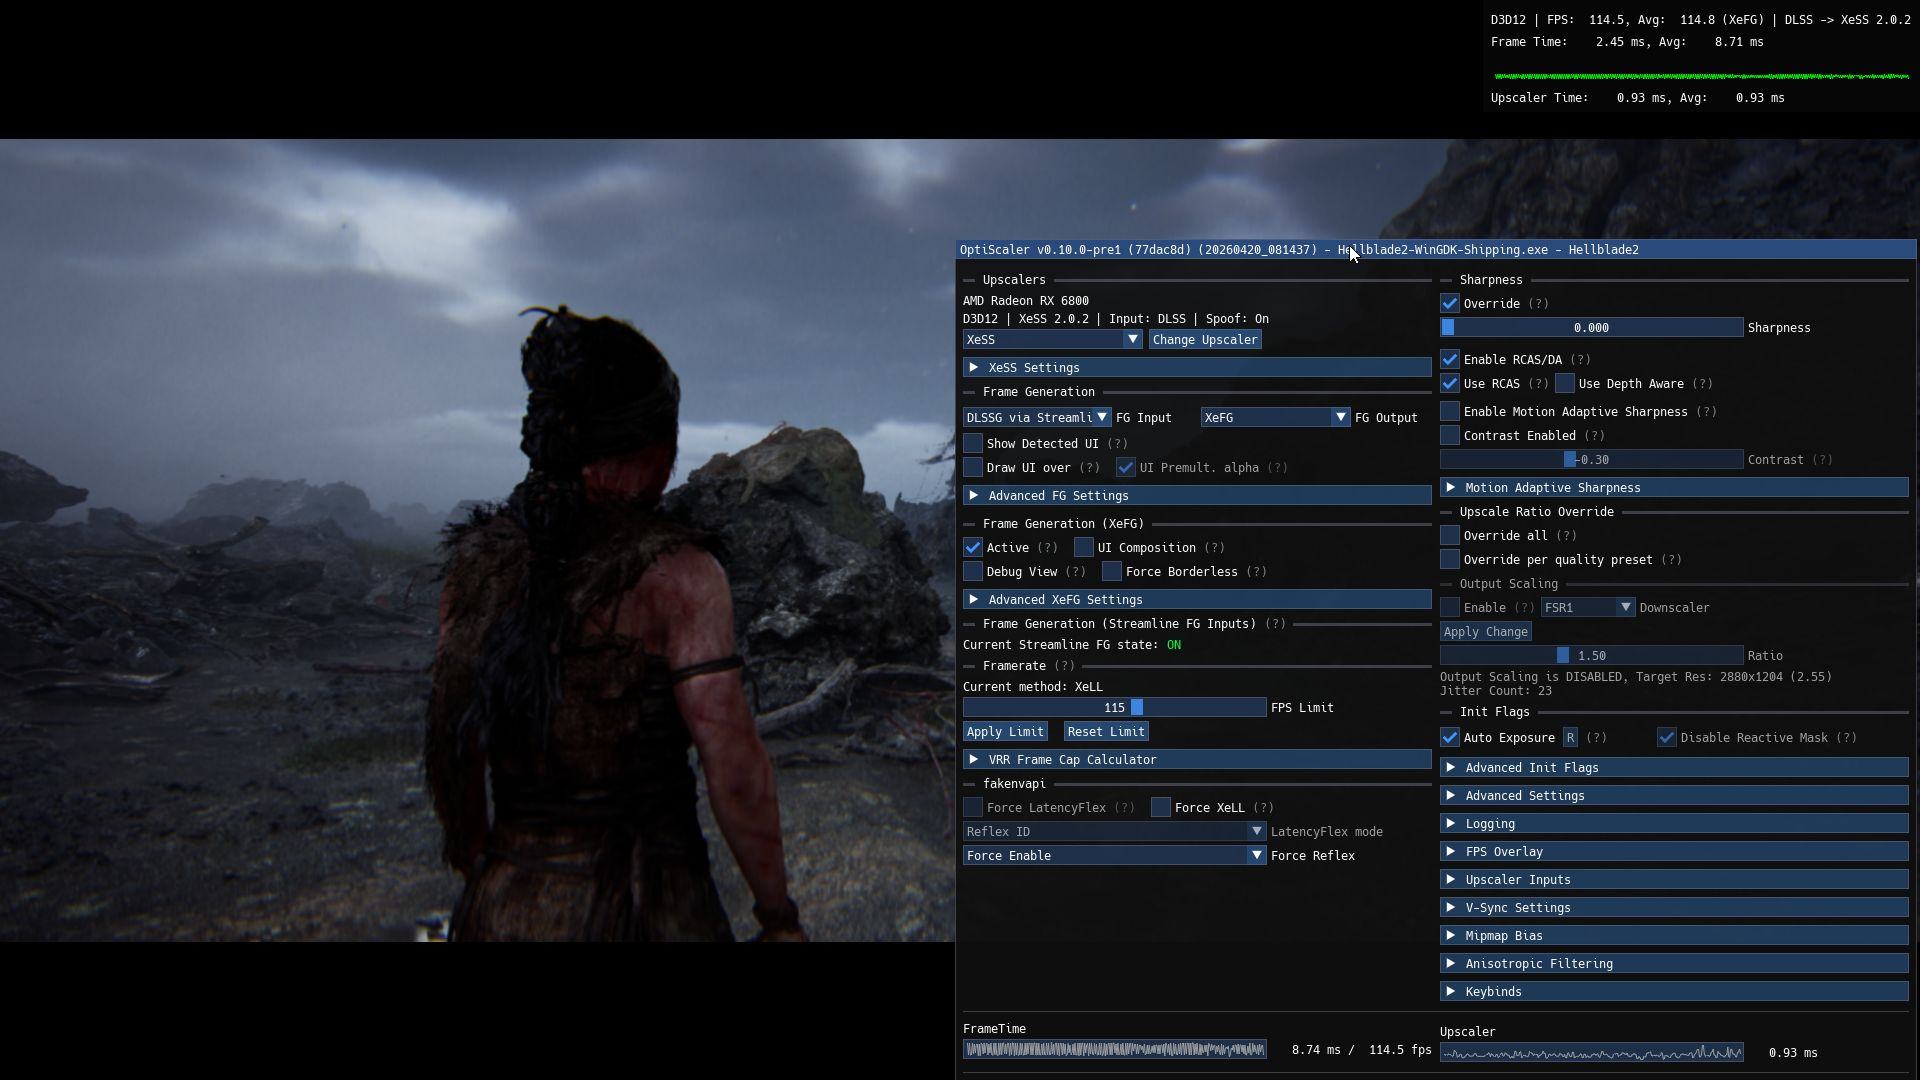Enable Motion Adaptive Sharpness checkbox
Image resolution: width=1920 pixels, height=1080 pixels.
(1450, 412)
